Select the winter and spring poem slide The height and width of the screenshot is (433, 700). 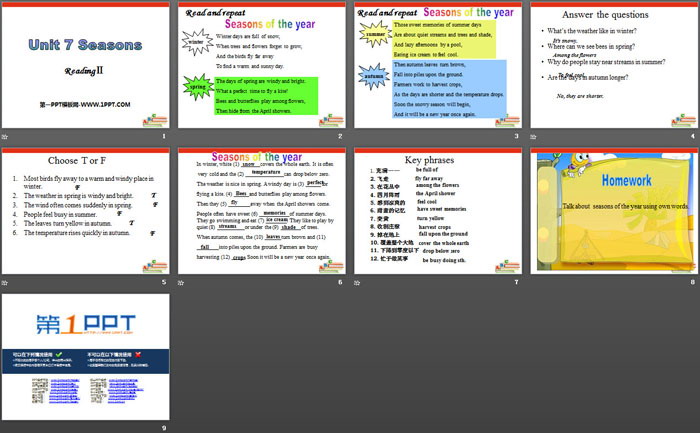click(x=261, y=65)
